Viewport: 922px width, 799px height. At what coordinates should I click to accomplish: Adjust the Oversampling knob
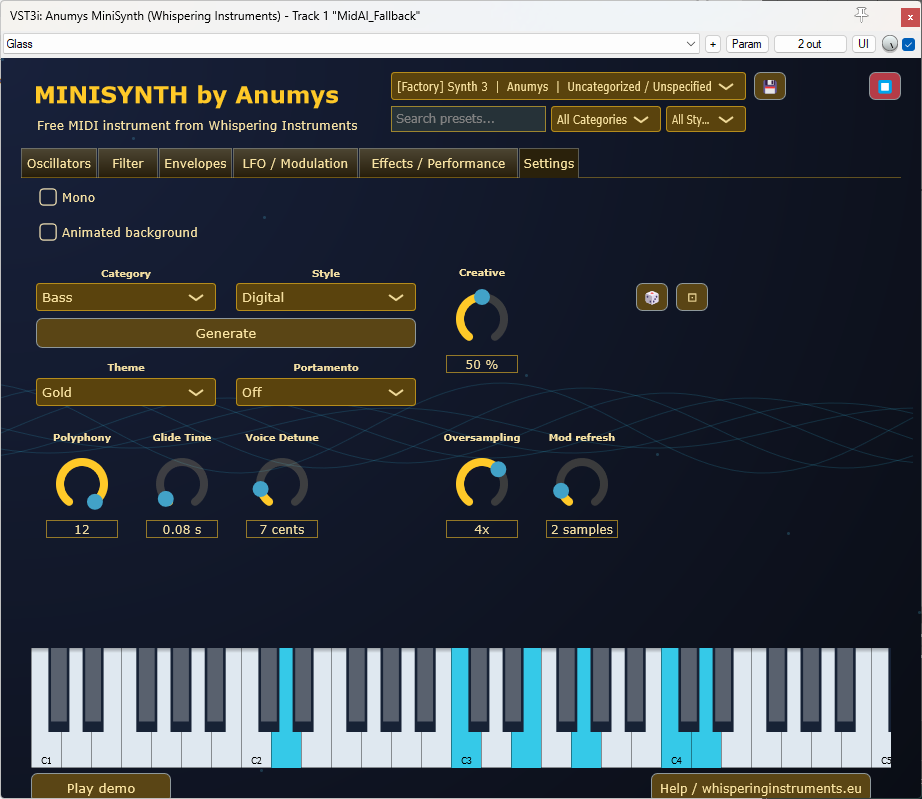[x=482, y=484]
